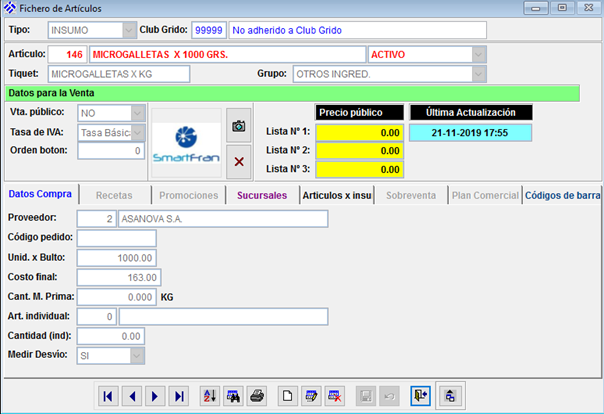Go to the first record
The width and height of the screenshot is (604, 414).
tap(109, 396)
